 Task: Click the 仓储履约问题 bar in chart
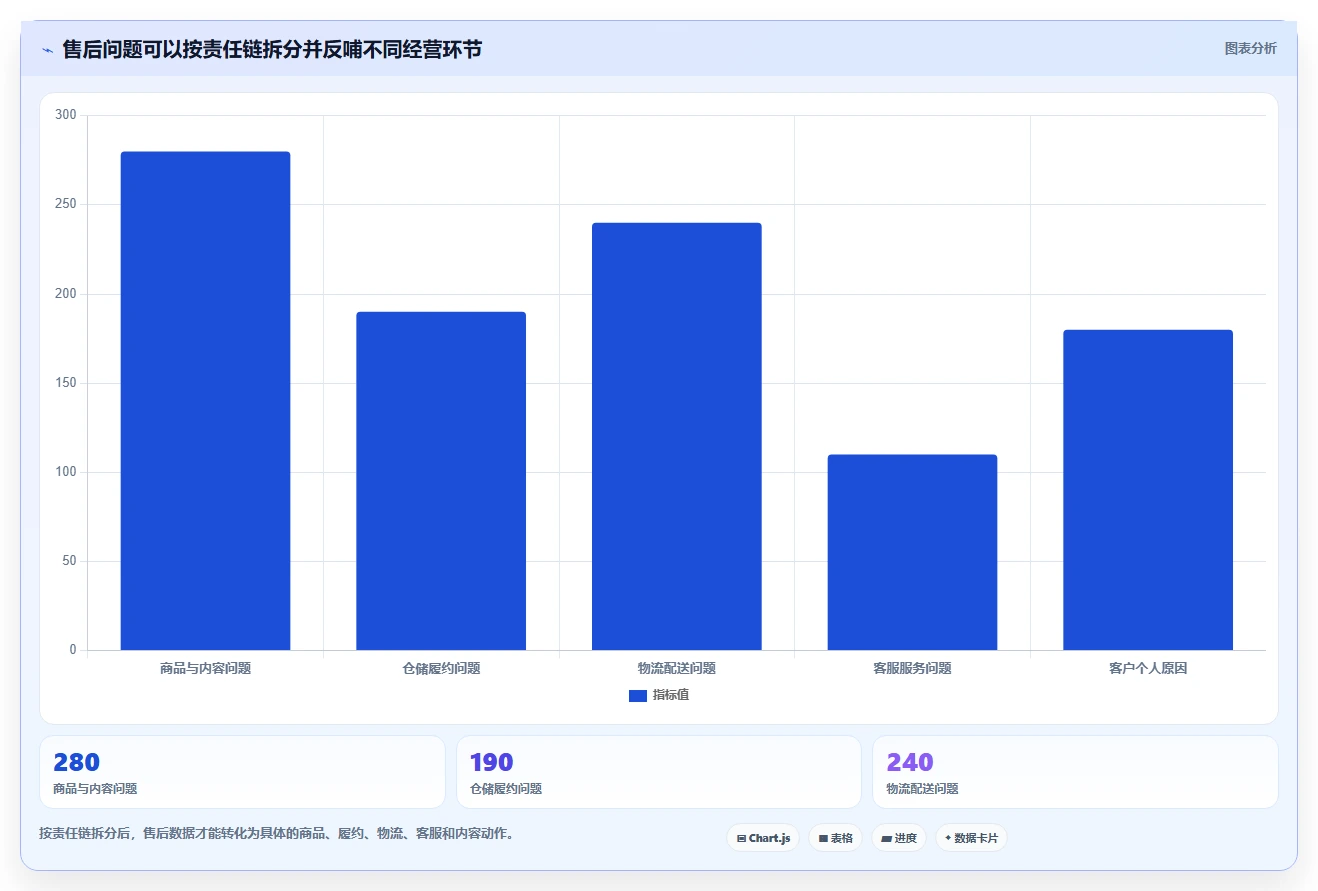441,481
